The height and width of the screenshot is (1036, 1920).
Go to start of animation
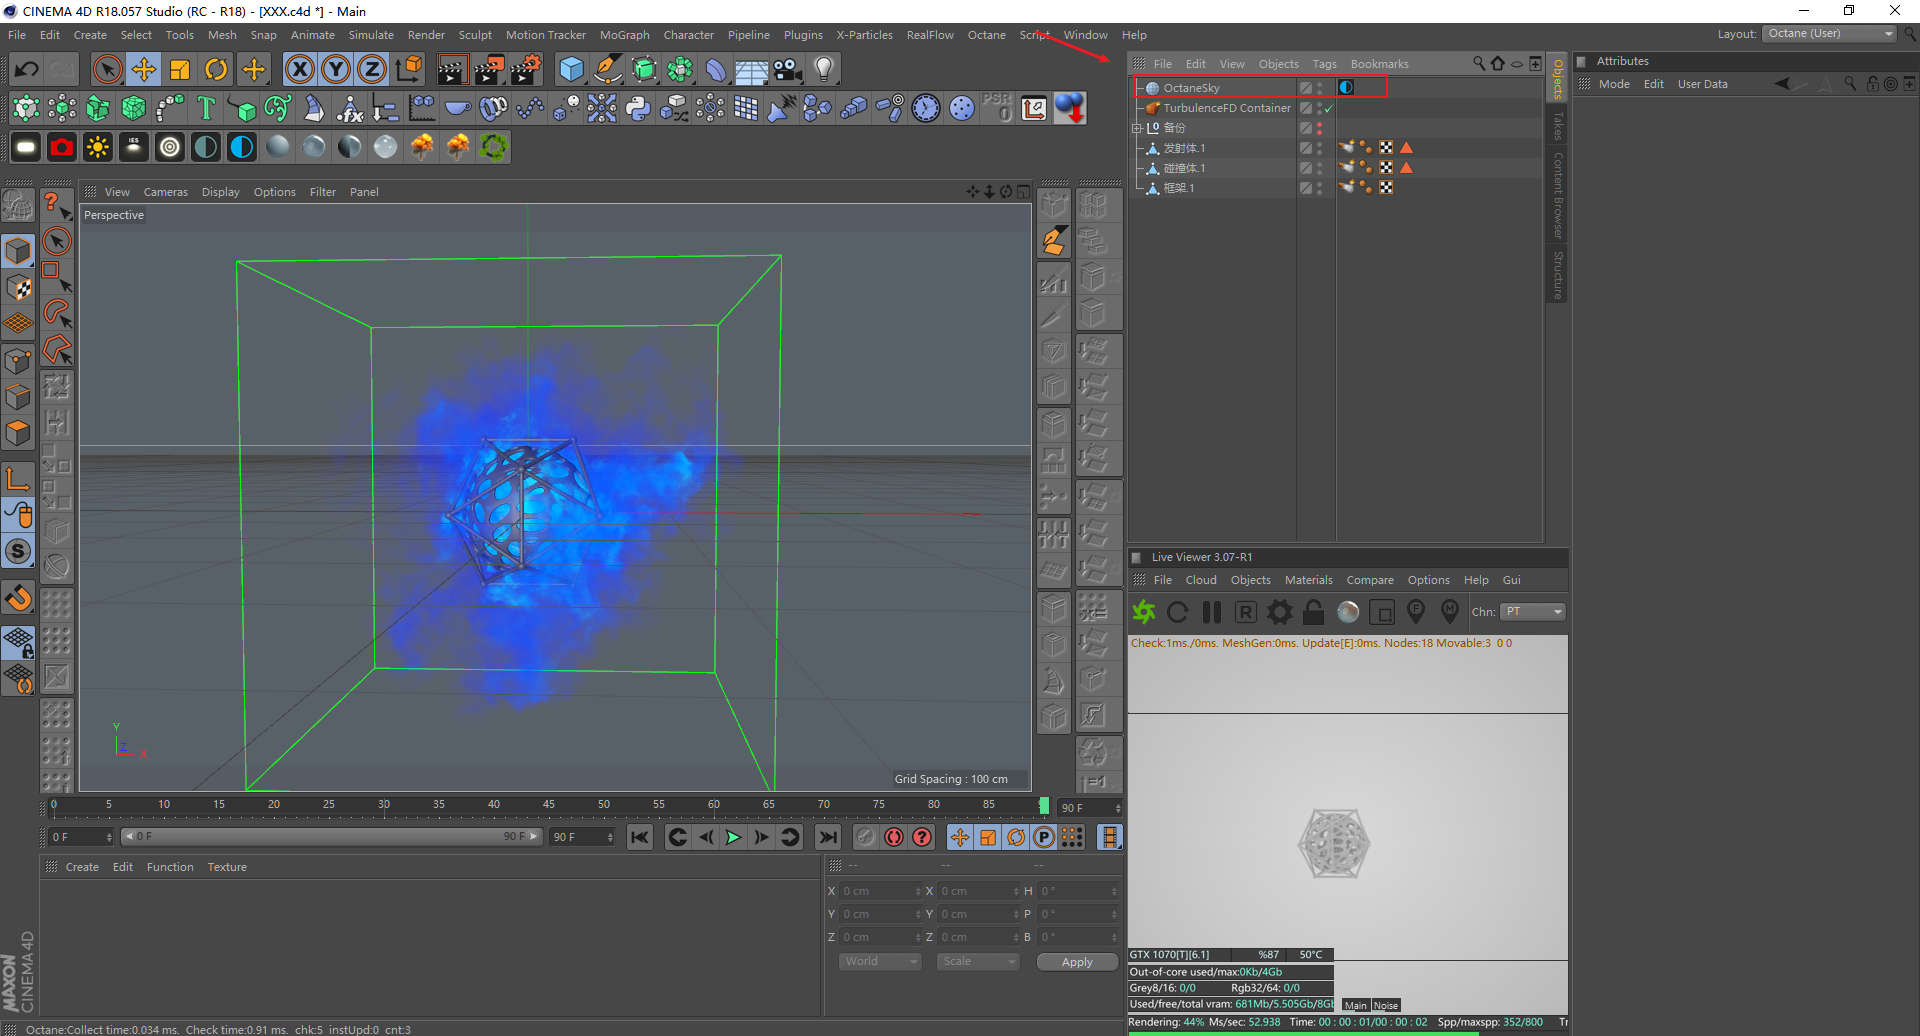tap(640, 837)
